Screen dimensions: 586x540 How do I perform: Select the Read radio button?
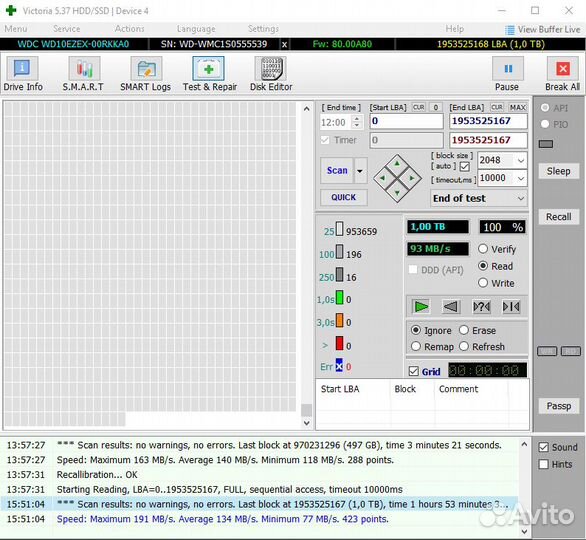pos(483,266)
